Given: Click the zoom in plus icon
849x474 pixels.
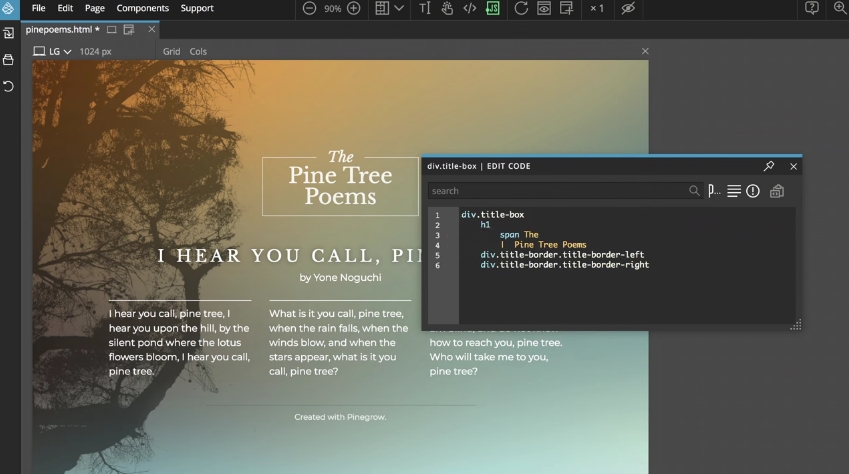Looking at the screenshot, I should coord(353,8).
